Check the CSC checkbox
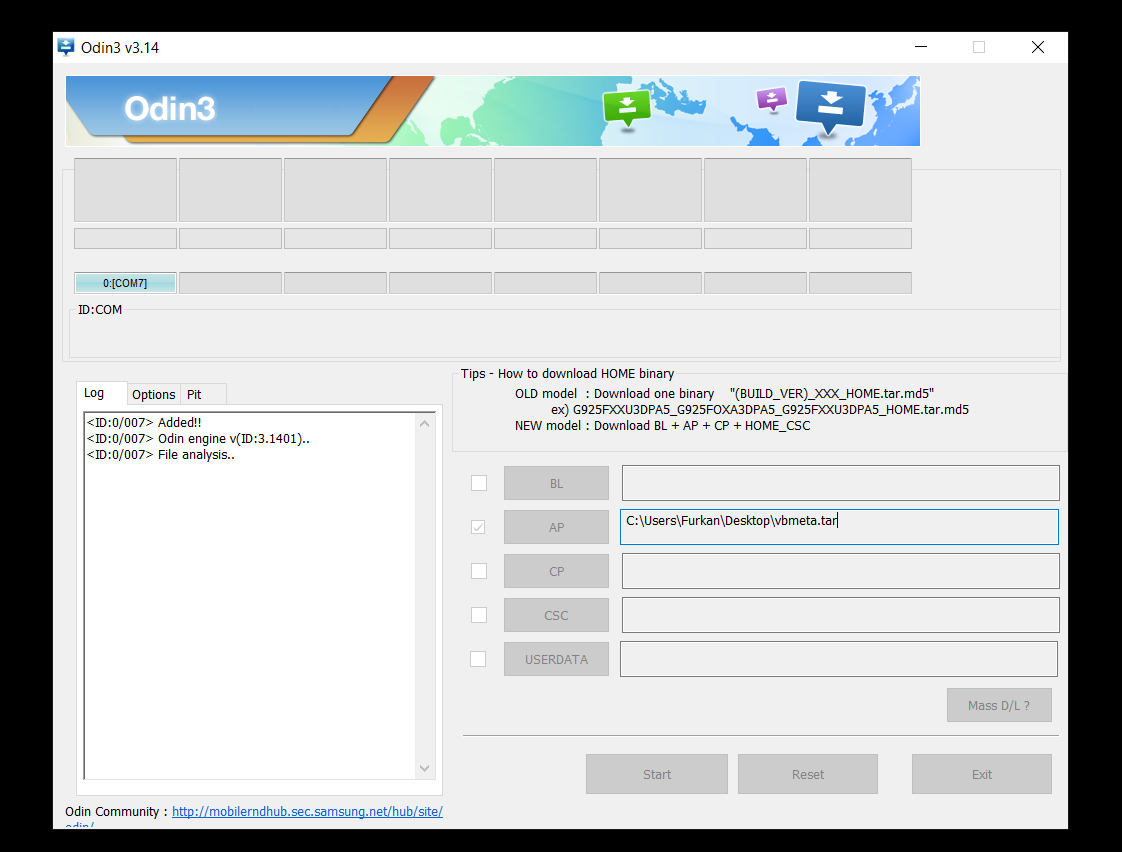 click(479, 614)
